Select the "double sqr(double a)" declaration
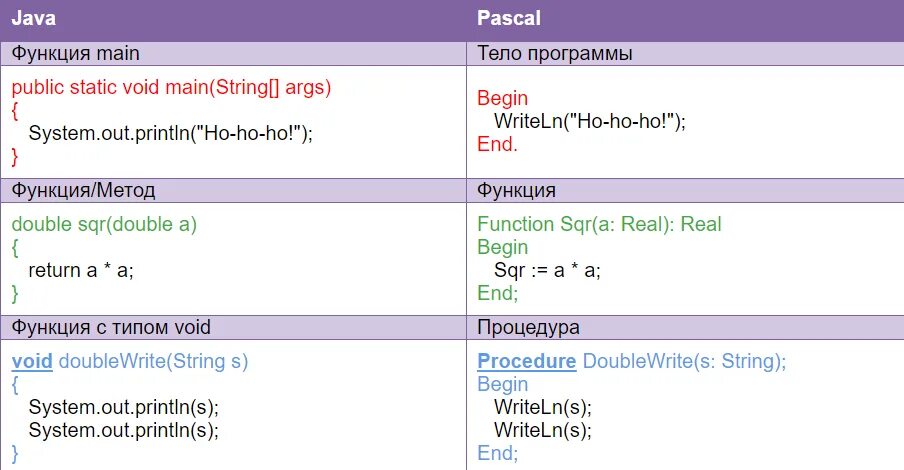This screenshot has width=904, height=470. [104, 224]
